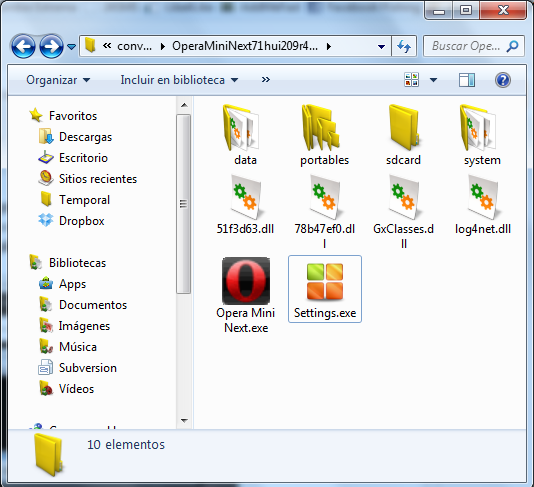
Task: Open the view options dropdown arrow
Action: [433, 80]
